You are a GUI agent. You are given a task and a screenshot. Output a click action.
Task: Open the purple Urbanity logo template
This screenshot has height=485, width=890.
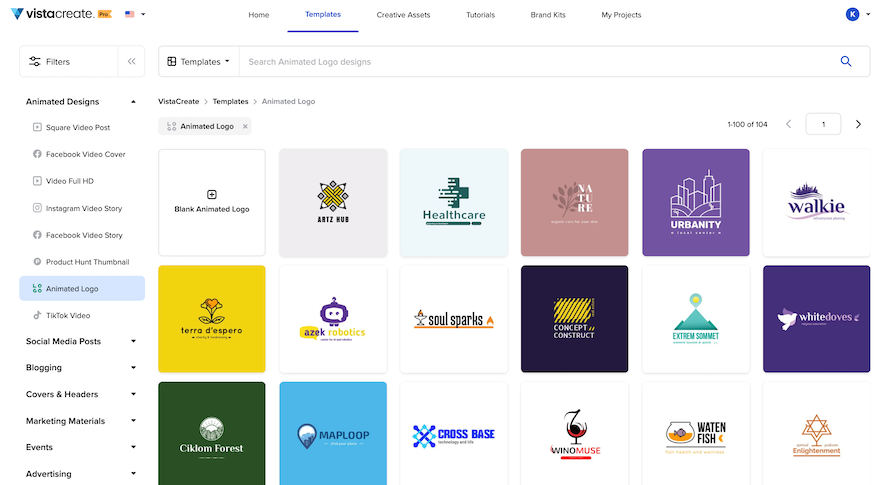coord(695,203)
